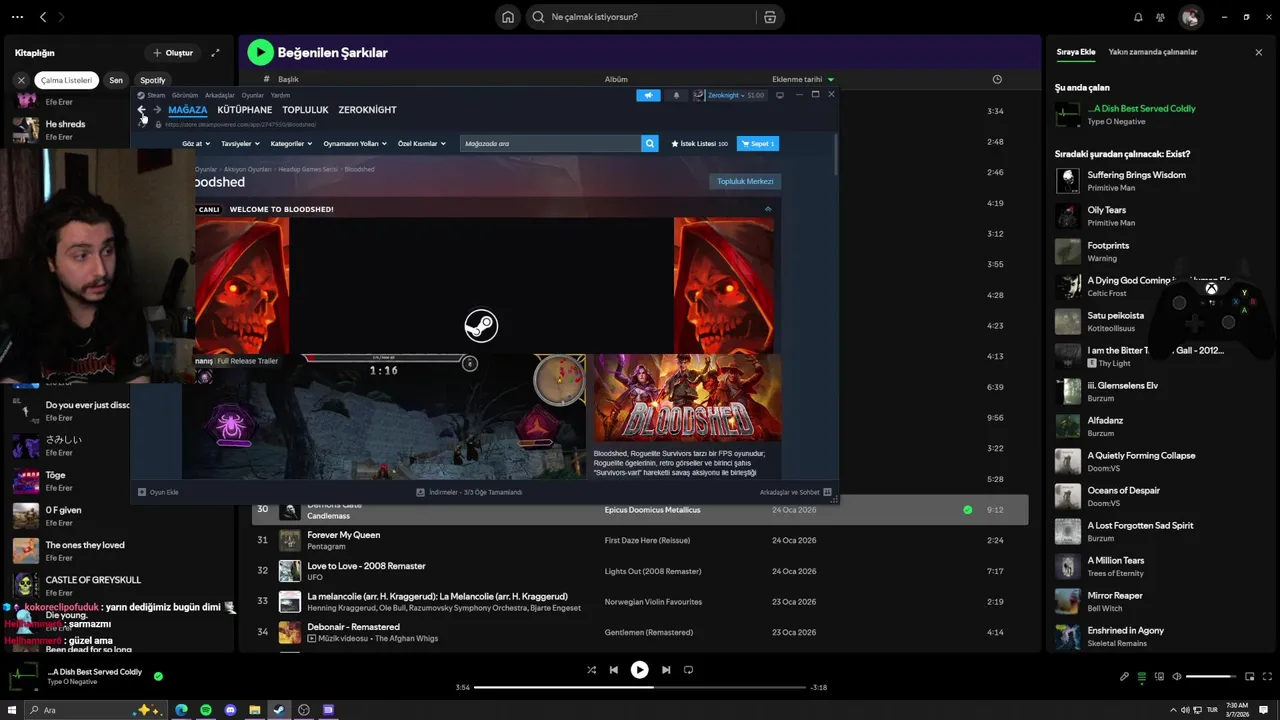This screenshot has width=1280, height=720.
Task: Clear library filter with X chip
Action: point(21,80)
